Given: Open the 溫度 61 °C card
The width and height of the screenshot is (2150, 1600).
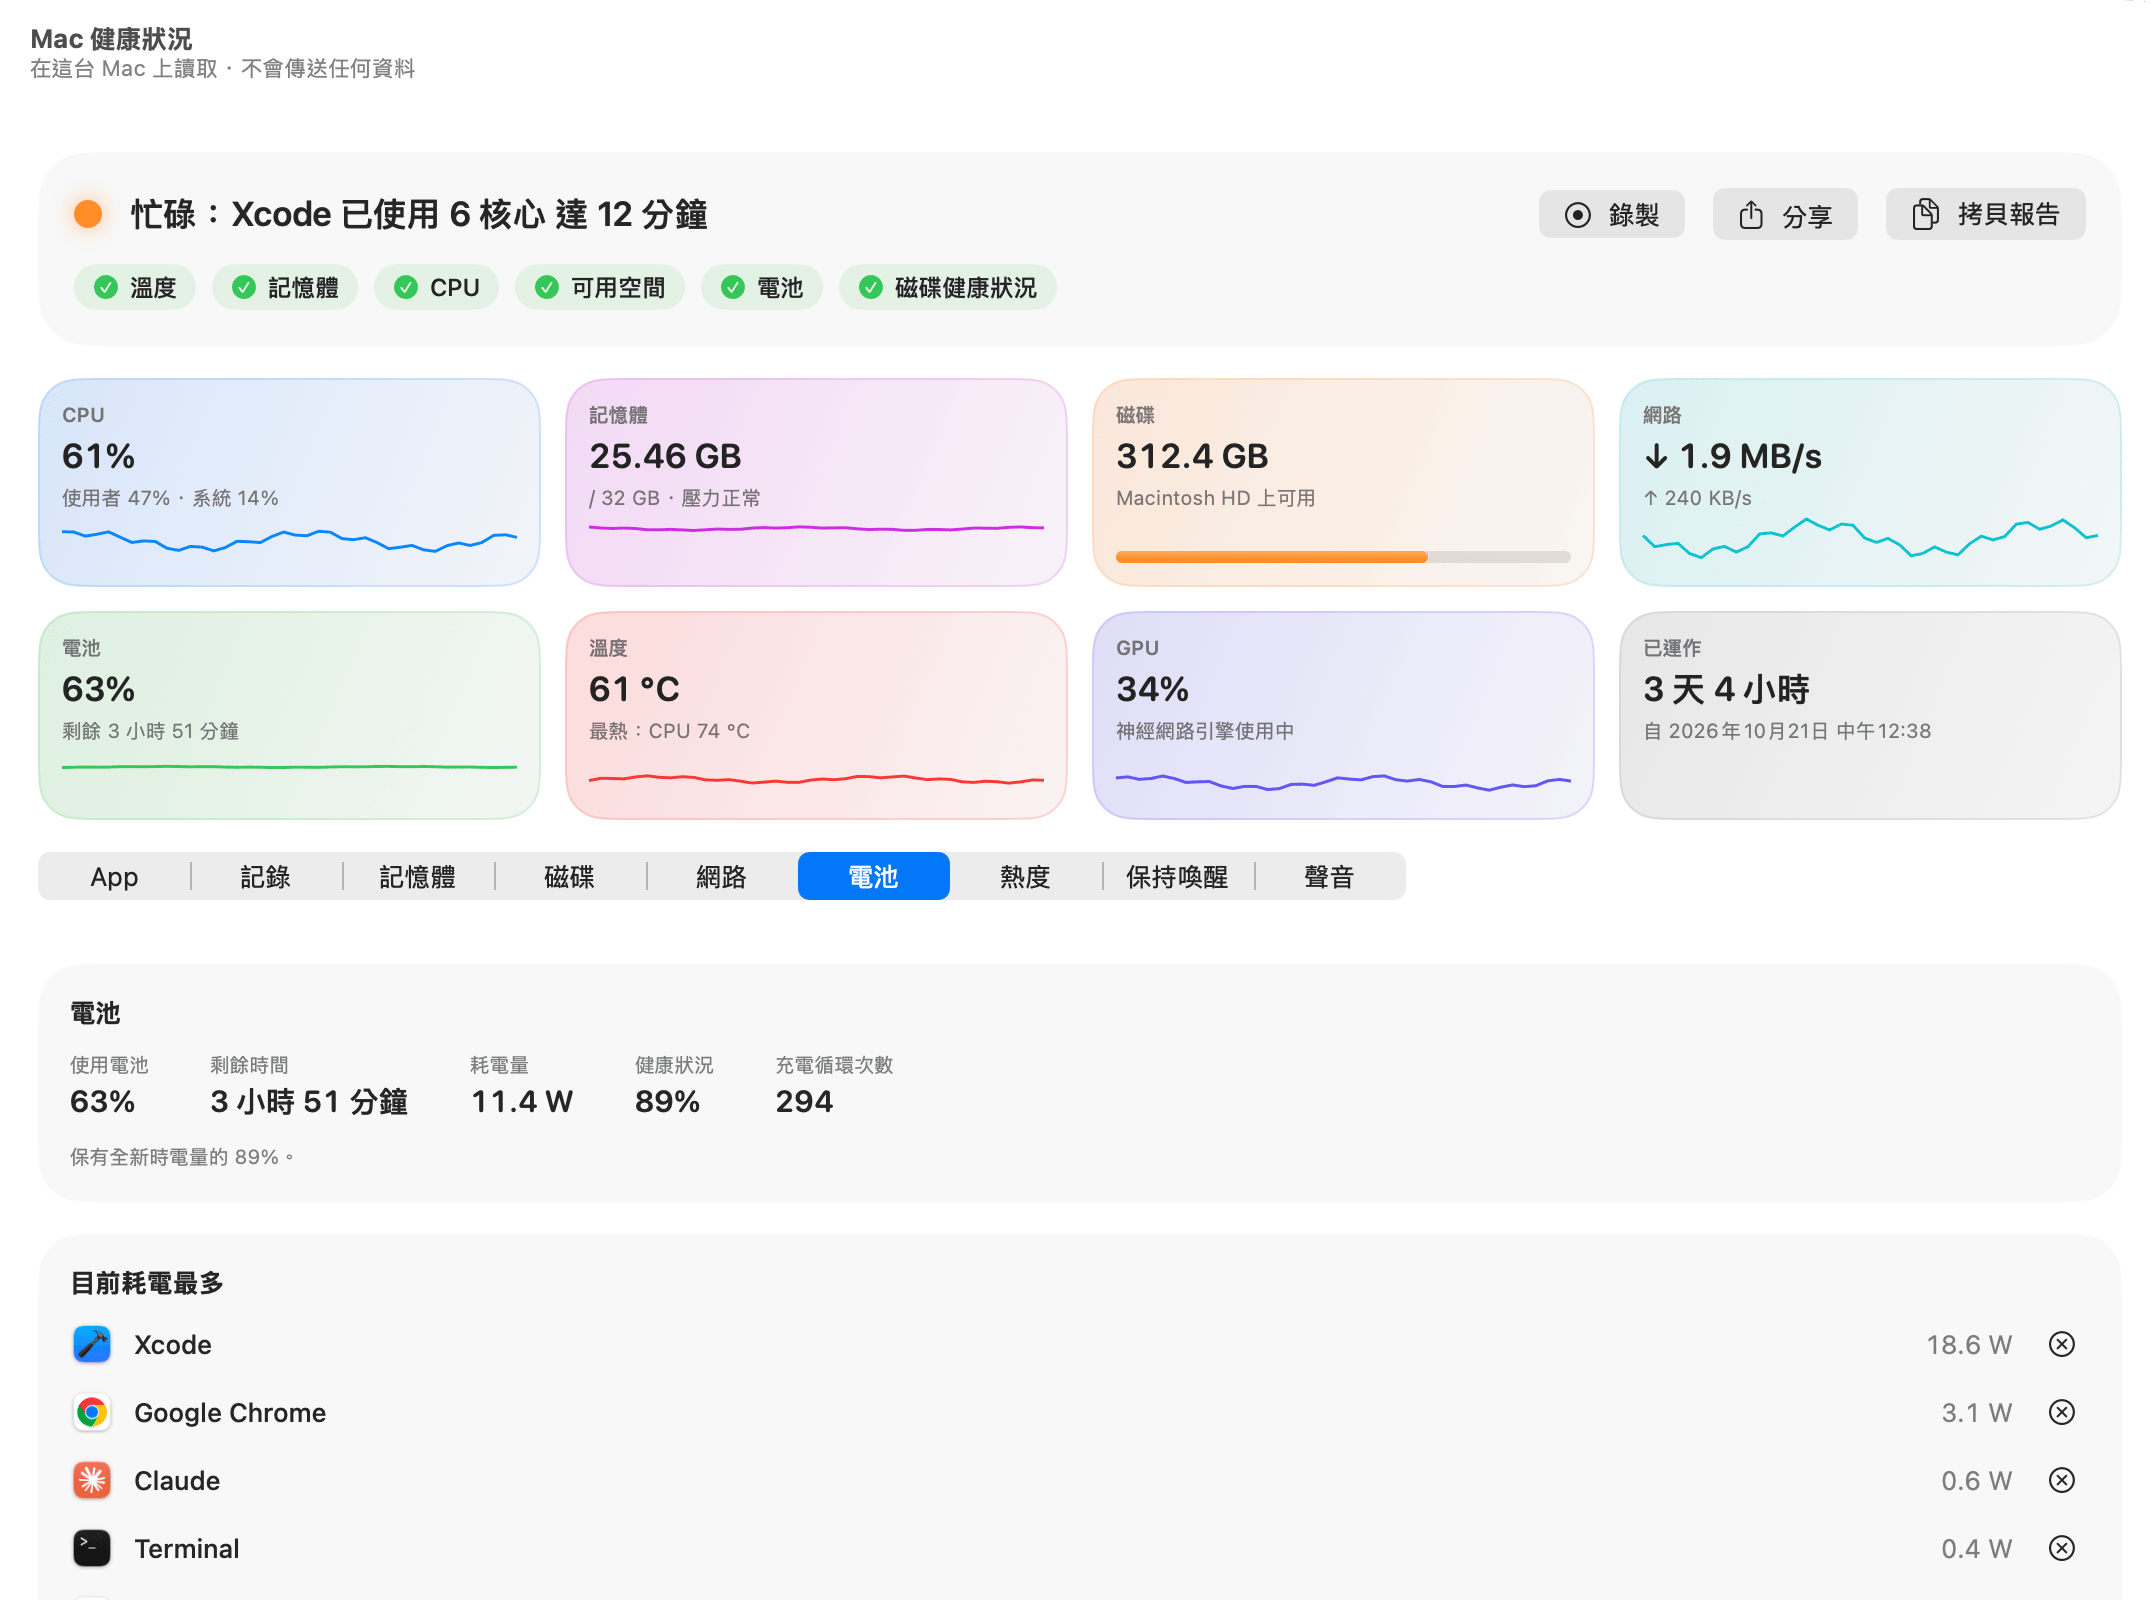Looking at the screenshot, I should pyautogui.click(x=816, y=715).
